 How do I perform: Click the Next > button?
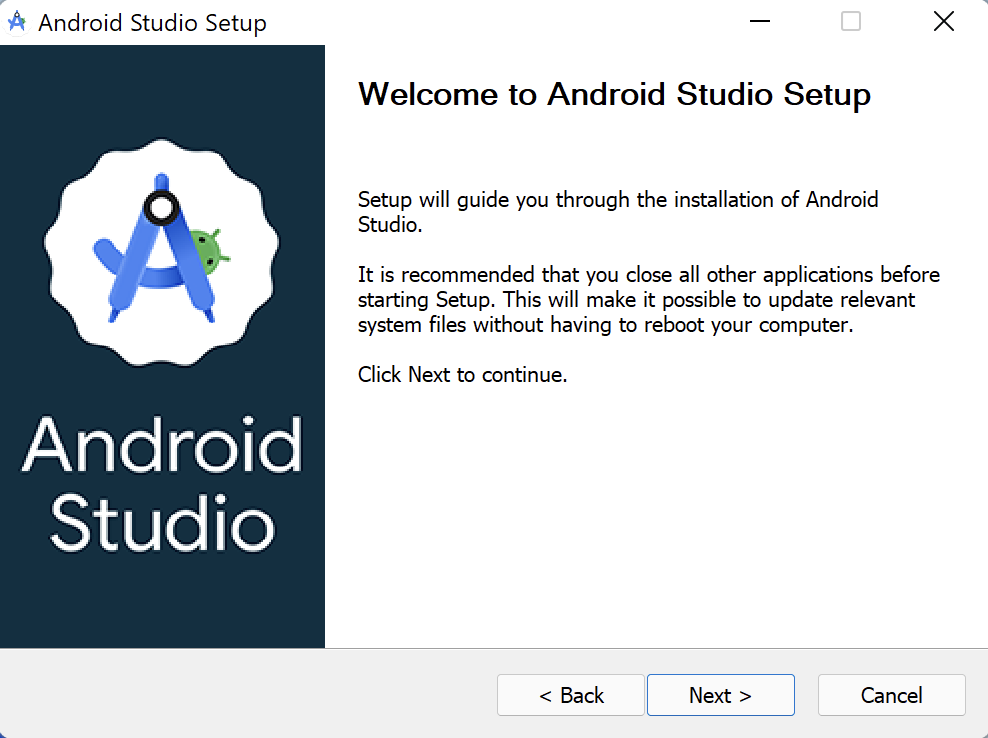[x=720, y=695]
